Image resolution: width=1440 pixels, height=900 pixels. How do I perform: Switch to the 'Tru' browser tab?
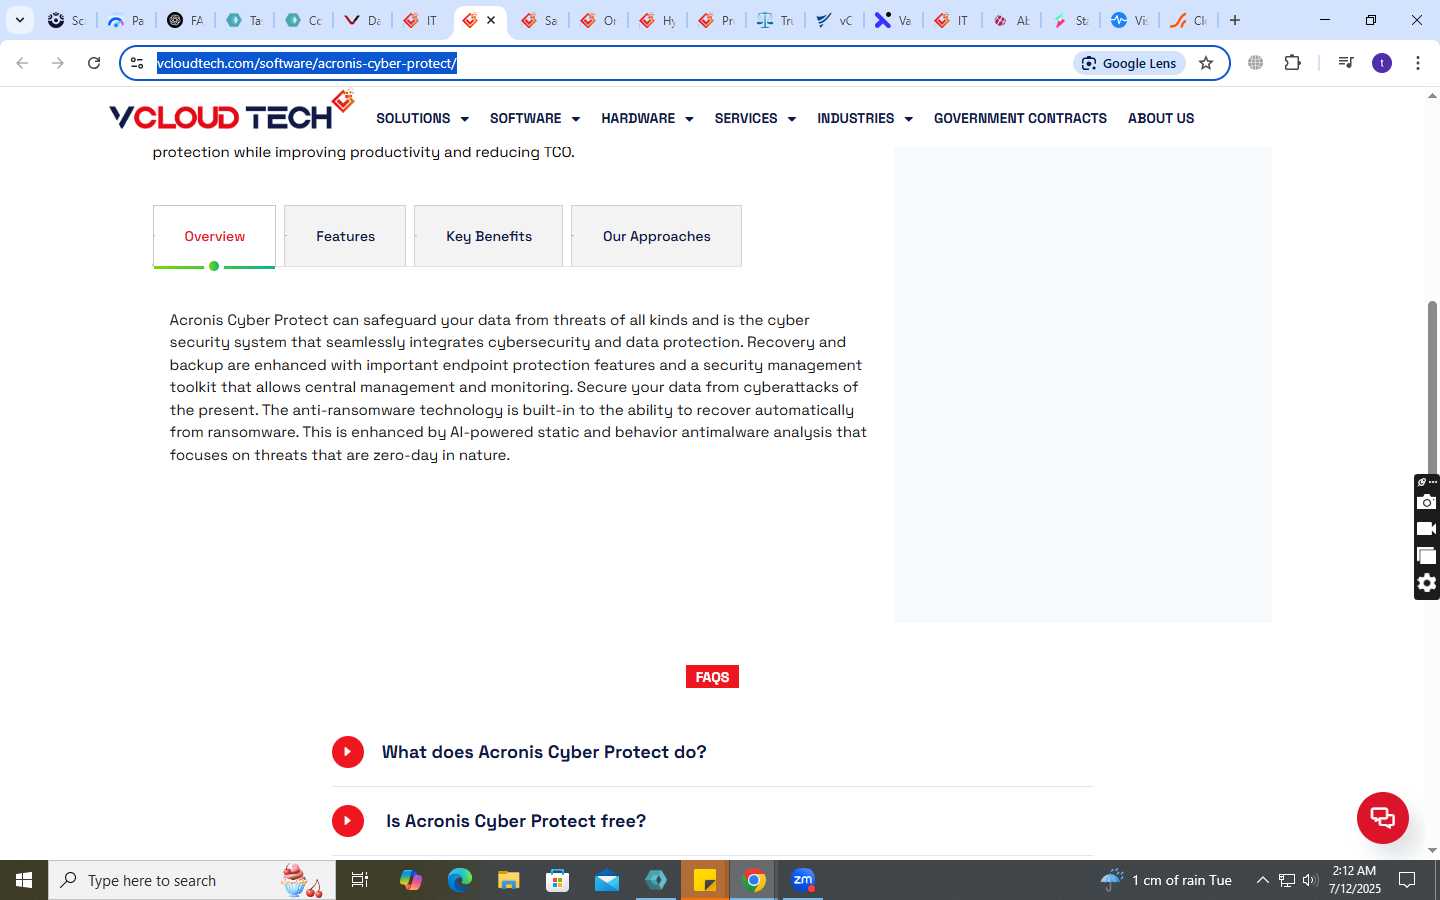pyautogui.click(x=775, y=20)
